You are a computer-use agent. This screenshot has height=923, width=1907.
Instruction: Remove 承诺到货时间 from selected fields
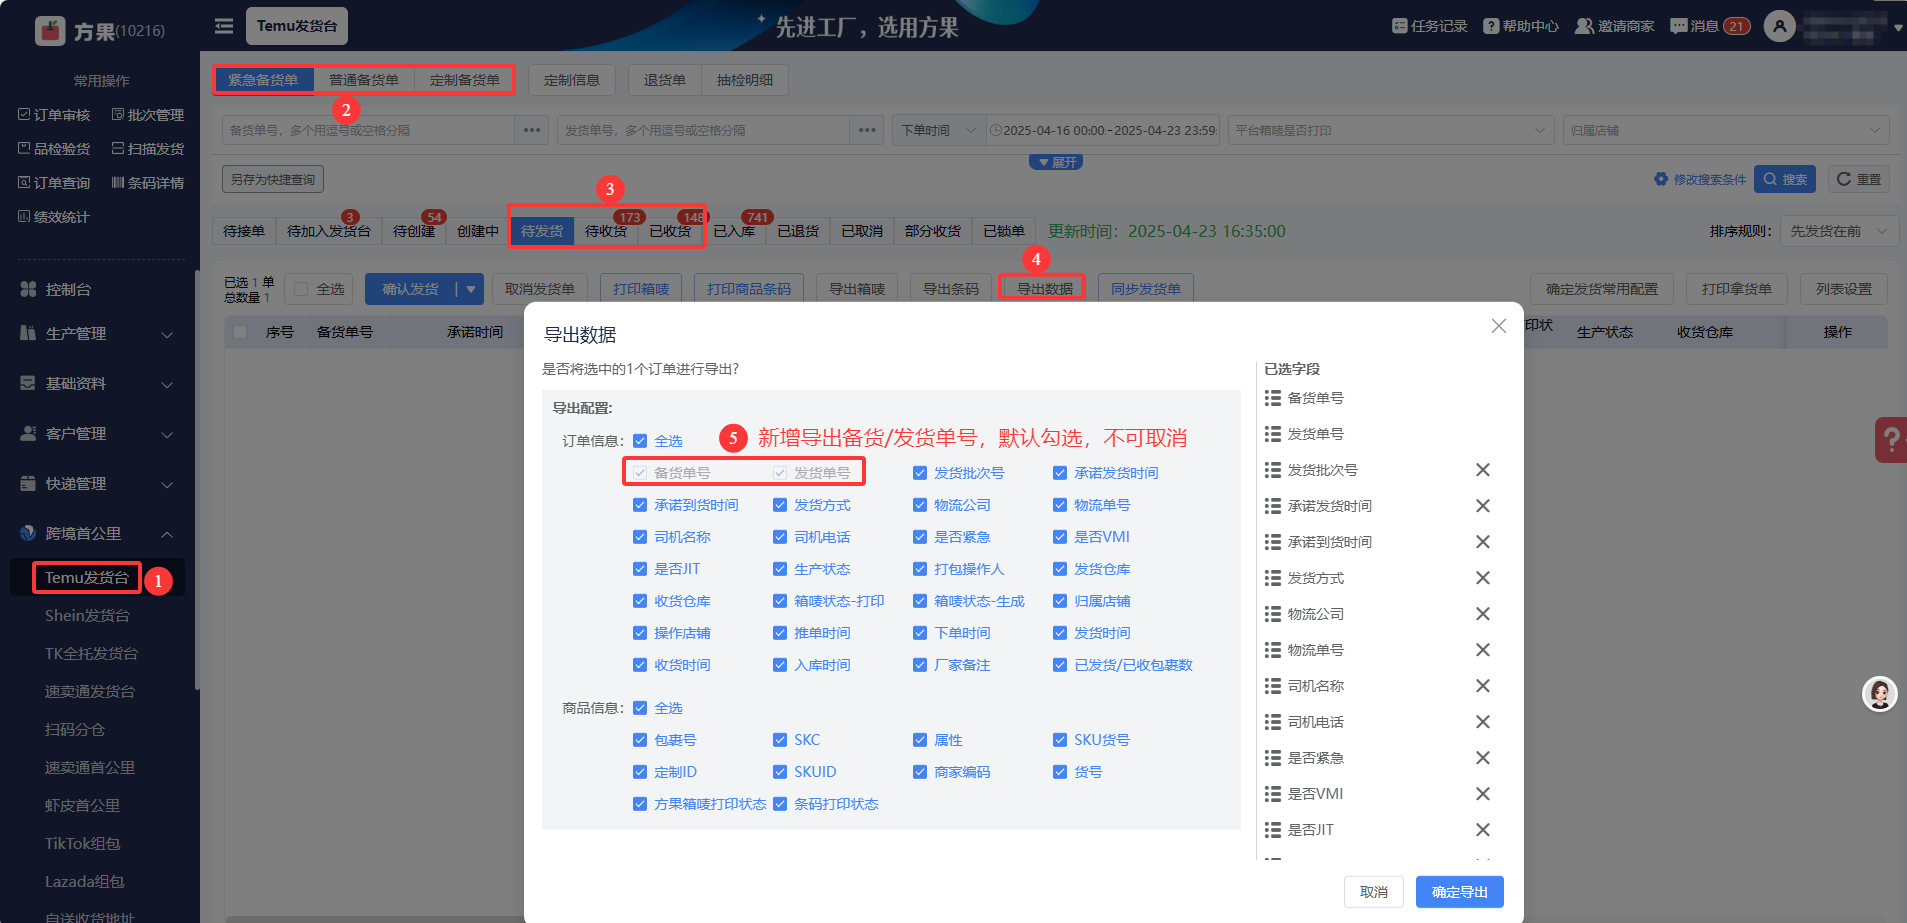click(x=1483, y=542)
